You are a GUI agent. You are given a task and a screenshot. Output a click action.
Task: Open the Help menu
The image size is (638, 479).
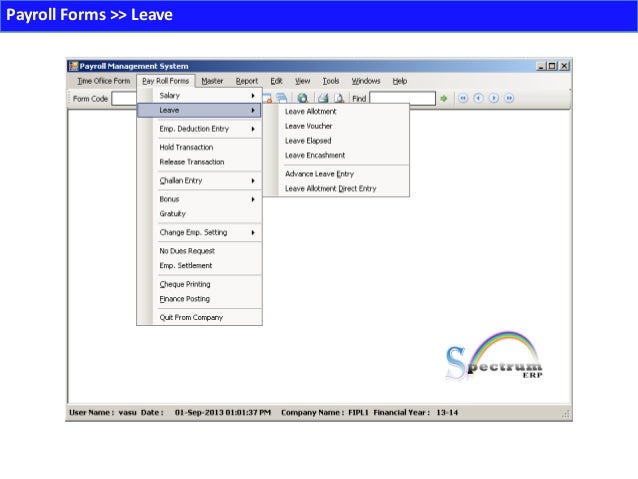[400, 81]
